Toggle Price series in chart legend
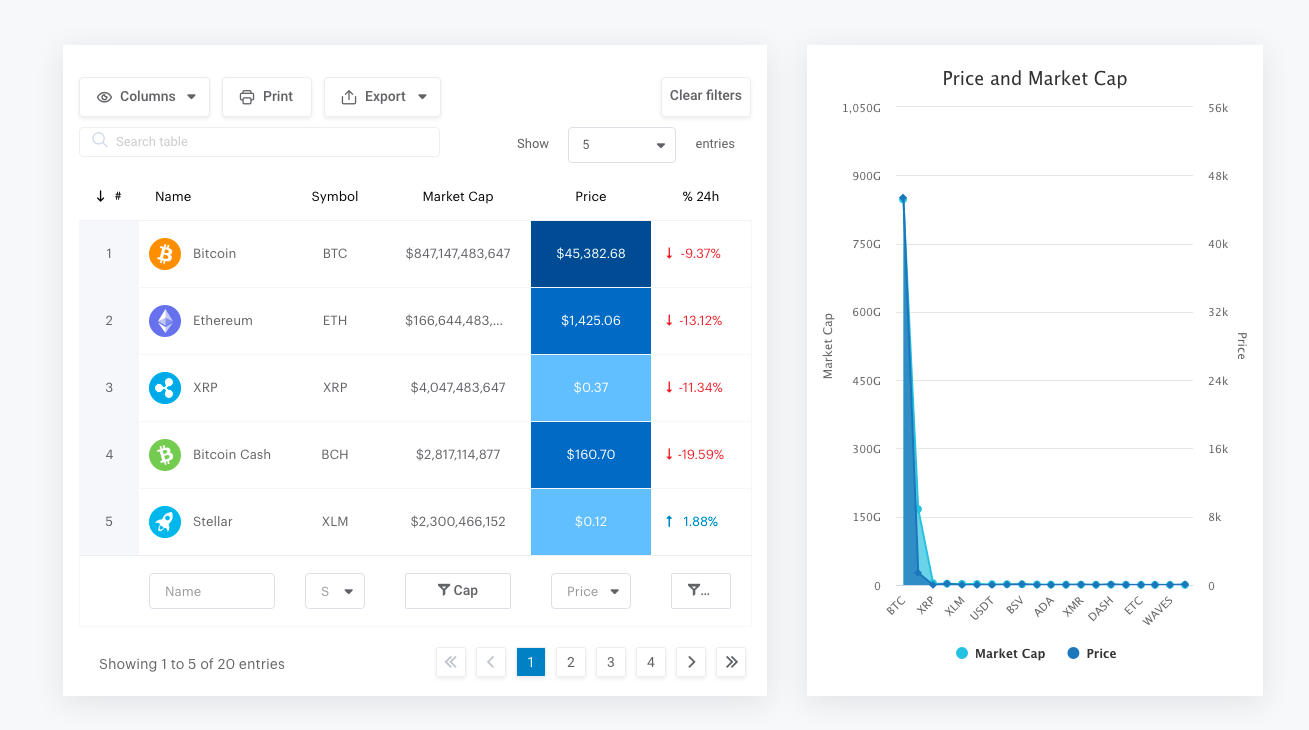This screenshot has height=730, width=1309. point(1091,654)
